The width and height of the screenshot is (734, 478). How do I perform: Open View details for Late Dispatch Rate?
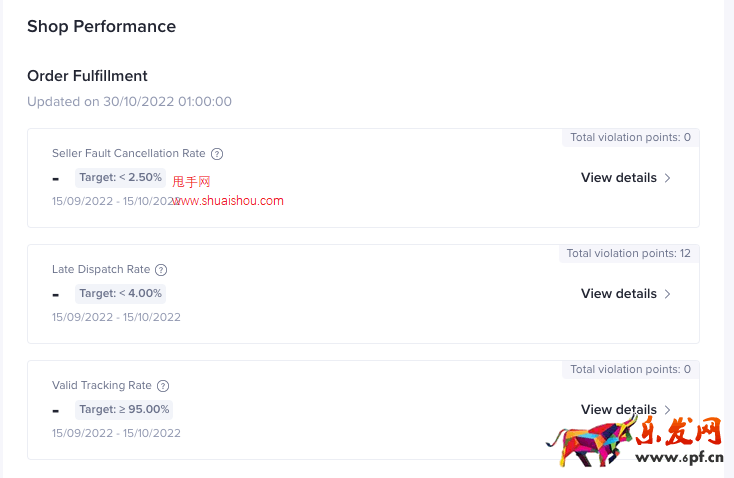pos(618,294)
